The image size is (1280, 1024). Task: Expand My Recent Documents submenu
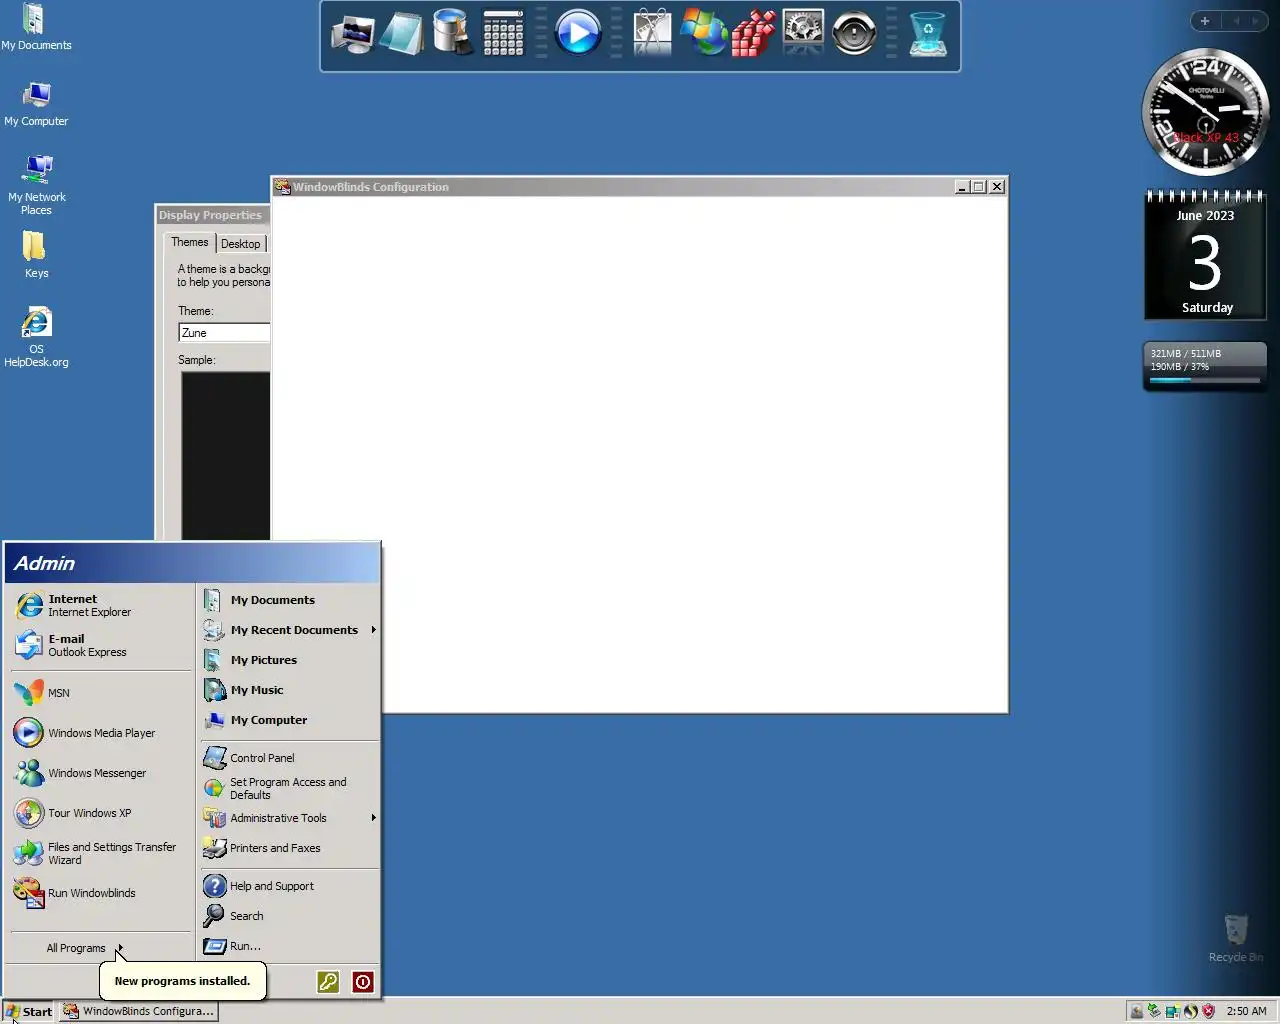(x=290, y=629)
